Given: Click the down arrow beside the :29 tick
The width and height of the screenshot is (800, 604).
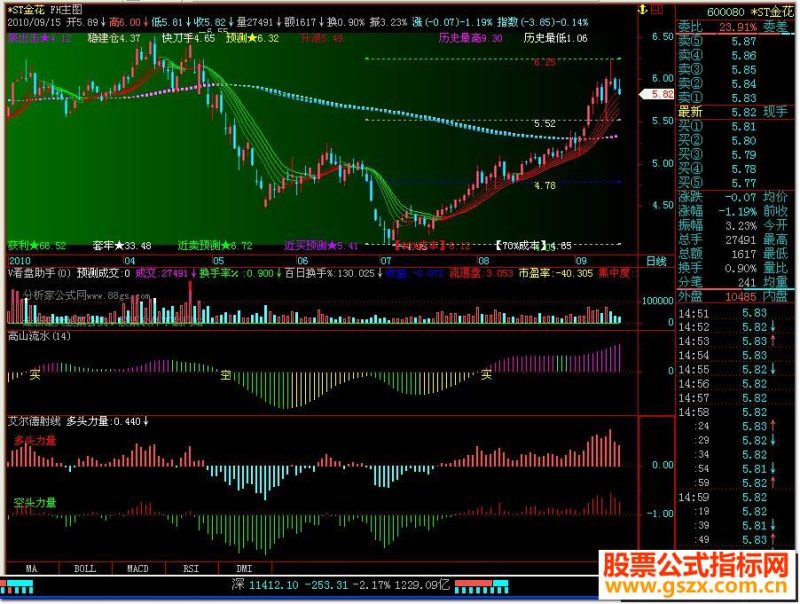Looking at the screenshot, I should click(x=774, y=440).
